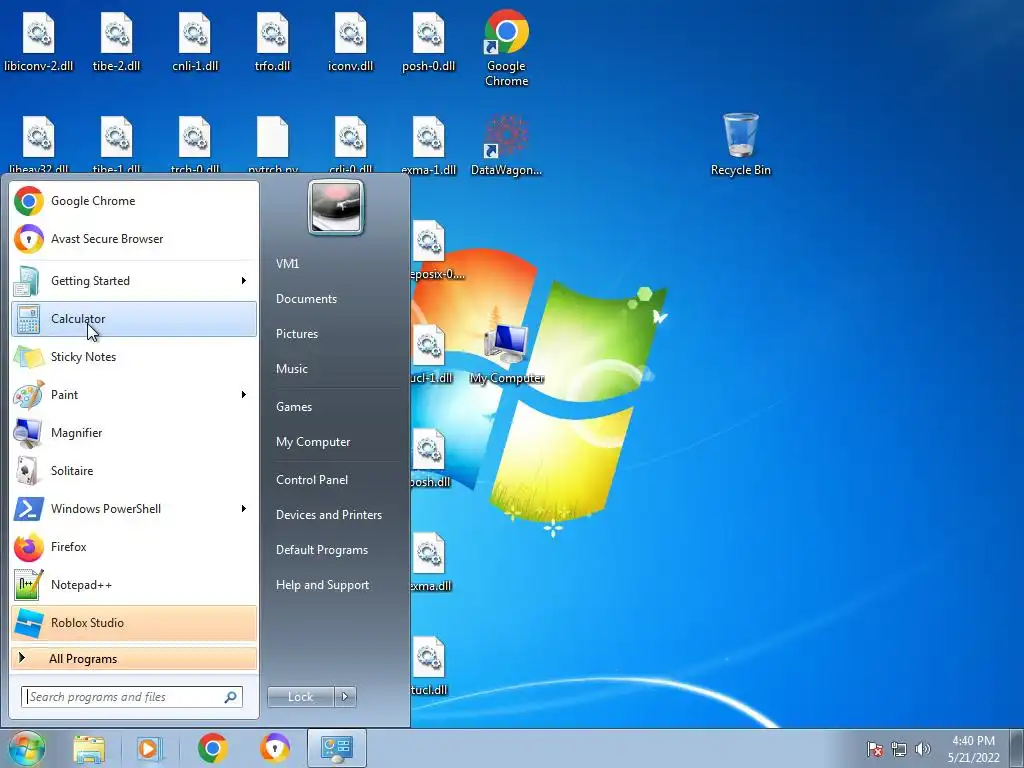Open shutdown options arrow next to Lock
This screenshot has height=768, width=1024.
345,697
